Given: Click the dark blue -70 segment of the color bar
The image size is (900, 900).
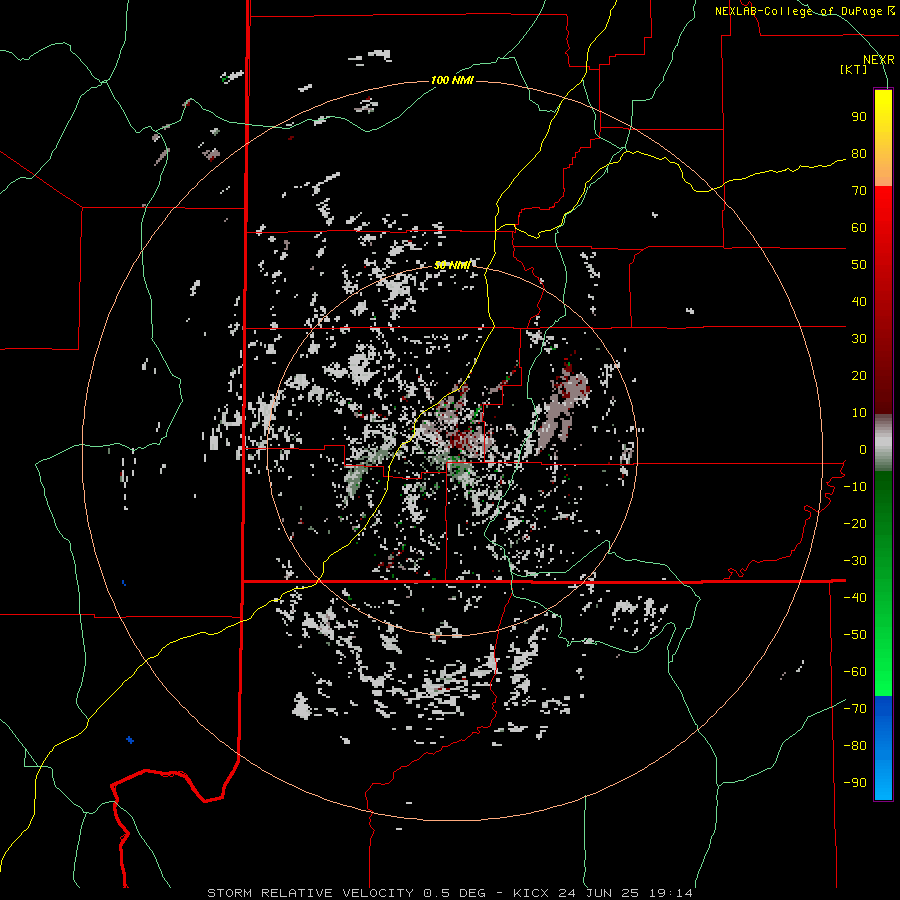Looking at the screenshot, I should 883,712.
